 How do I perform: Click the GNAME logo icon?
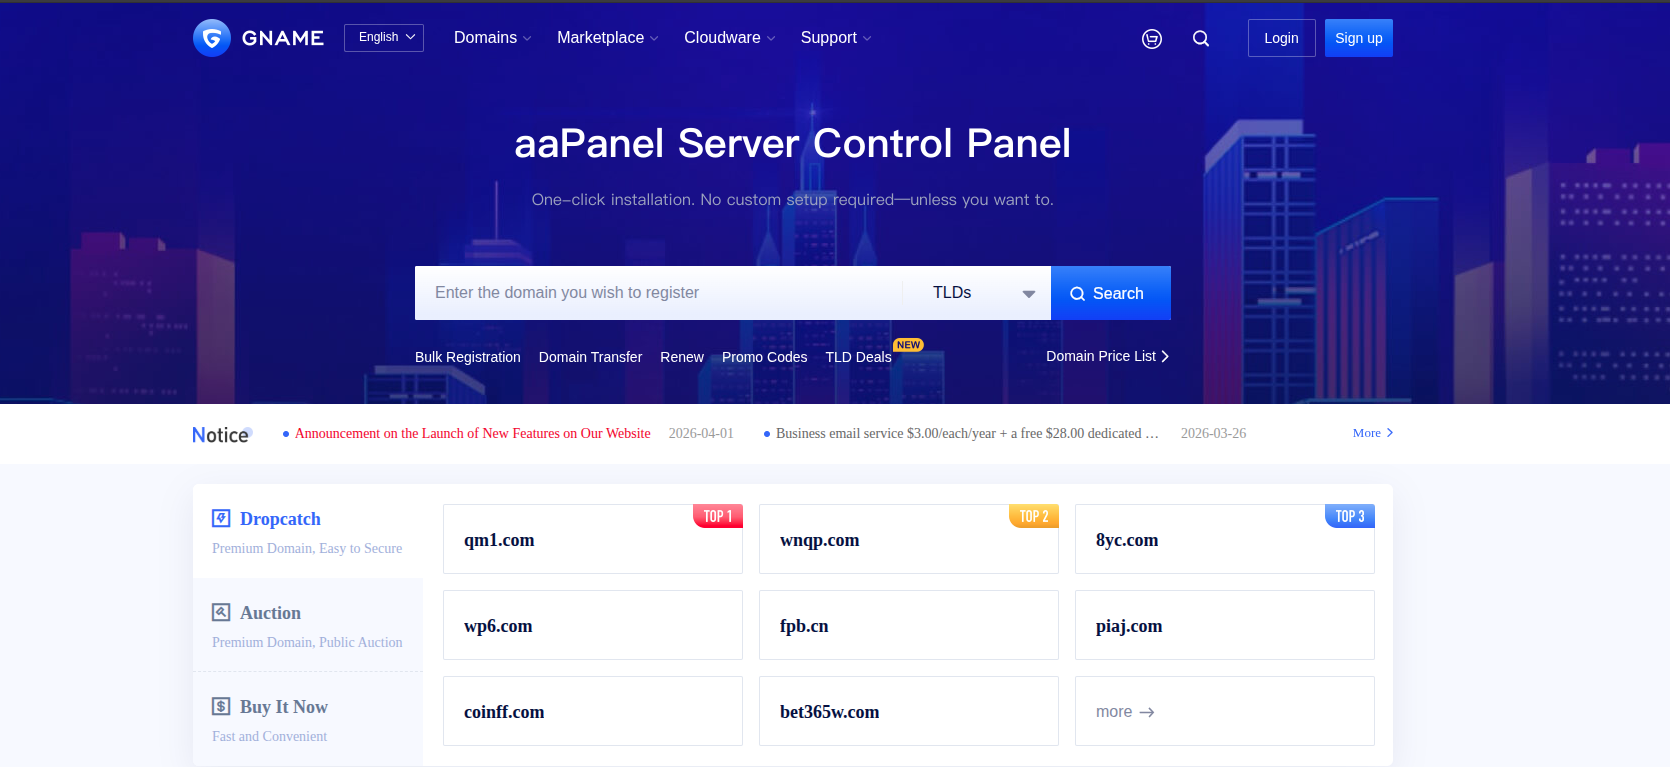[x=212, y=38]
